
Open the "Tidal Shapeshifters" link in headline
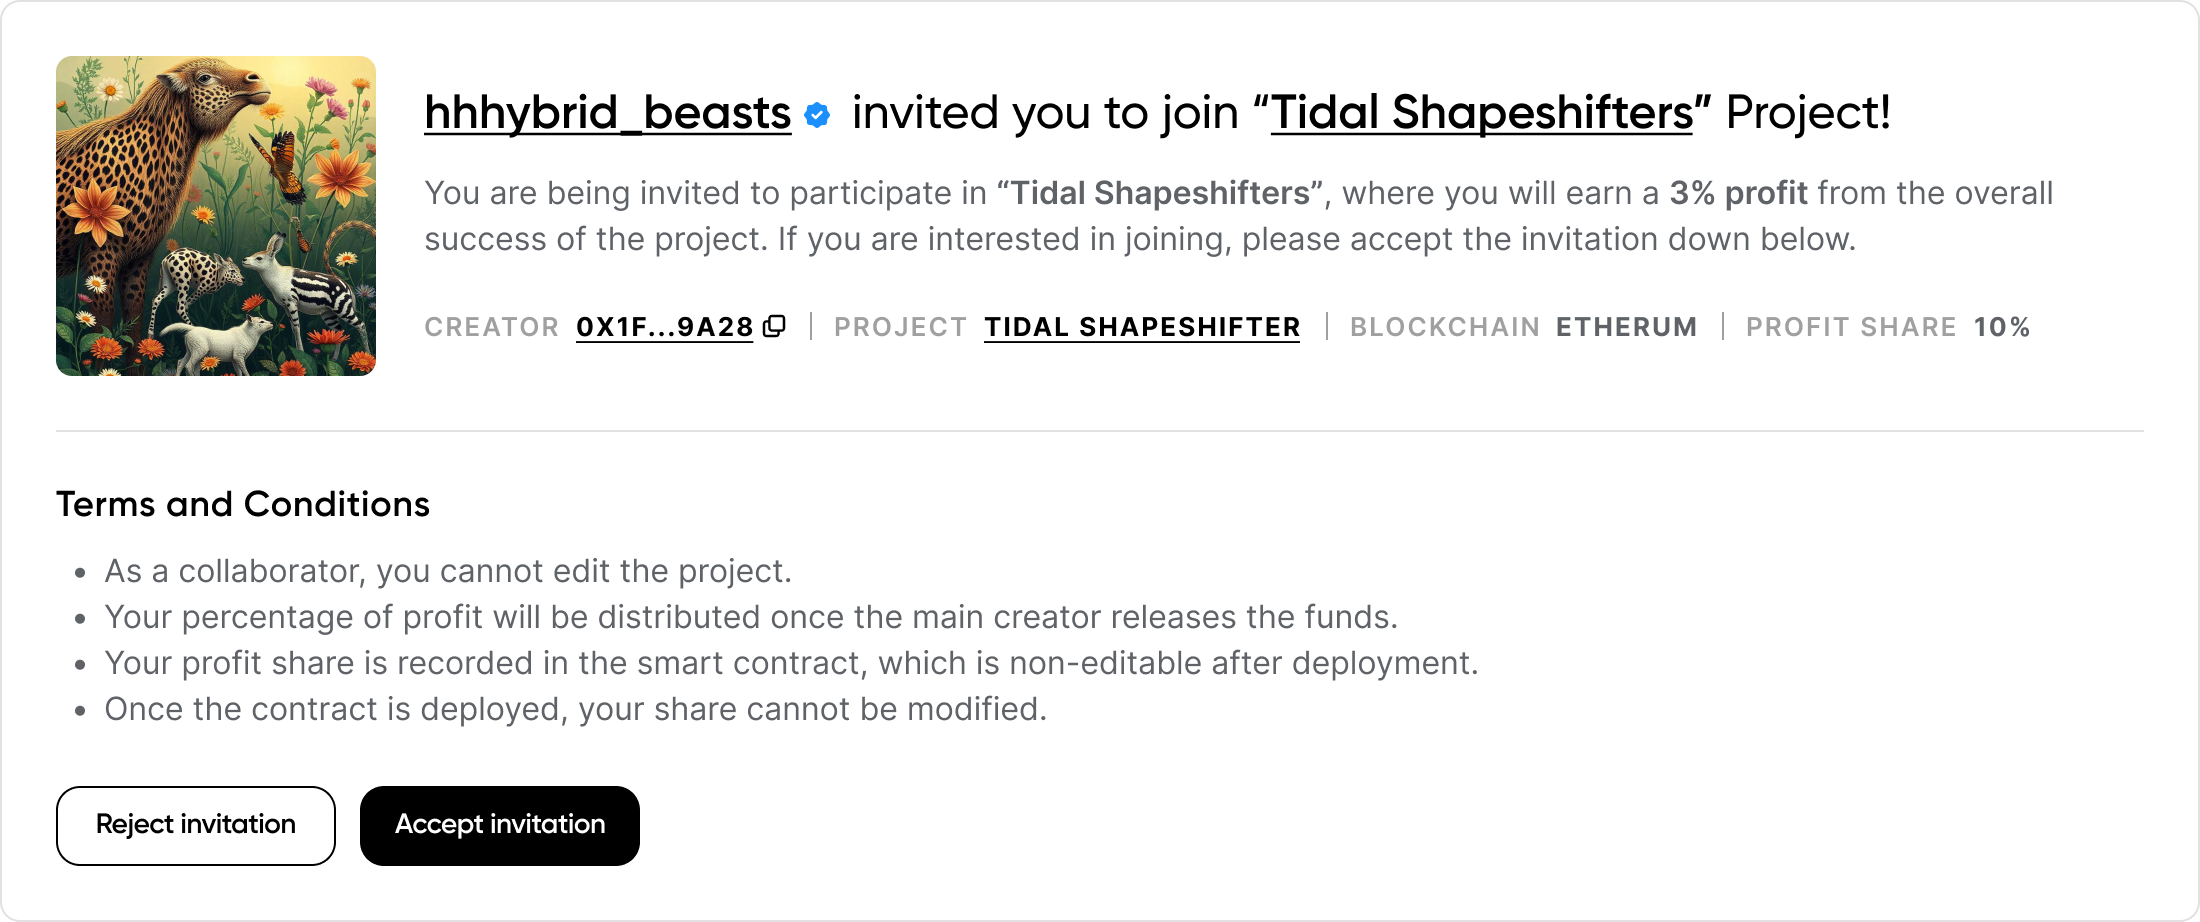[1481, 113]
